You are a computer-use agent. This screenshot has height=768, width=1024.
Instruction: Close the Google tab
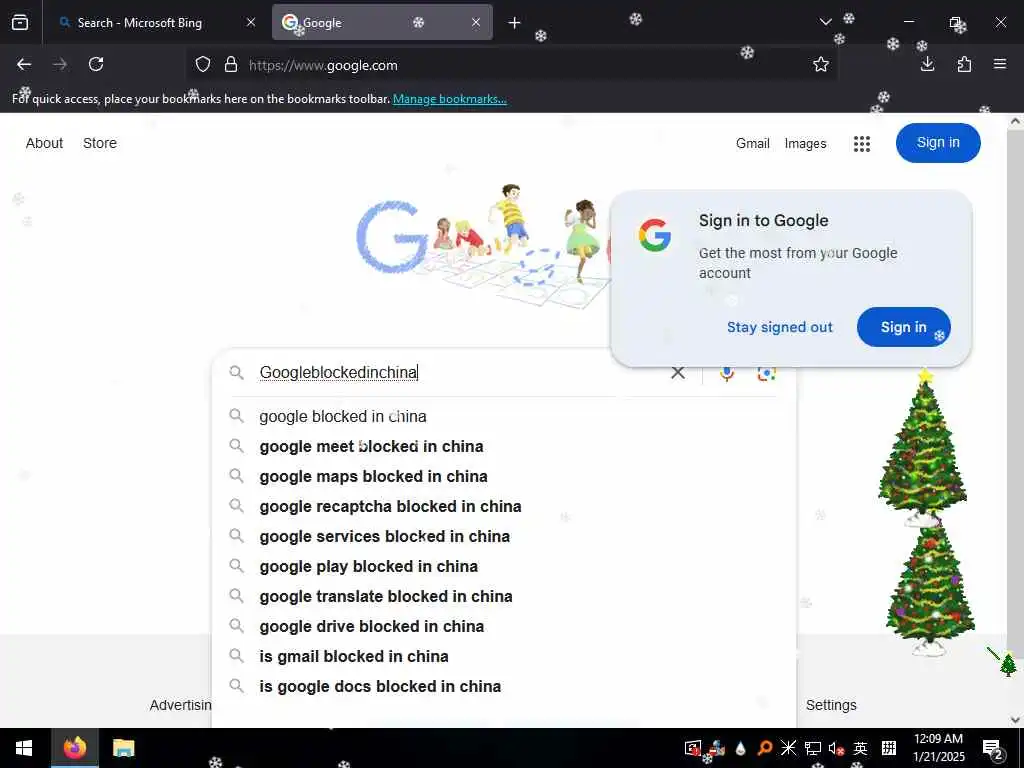click(x=476, y=22)
